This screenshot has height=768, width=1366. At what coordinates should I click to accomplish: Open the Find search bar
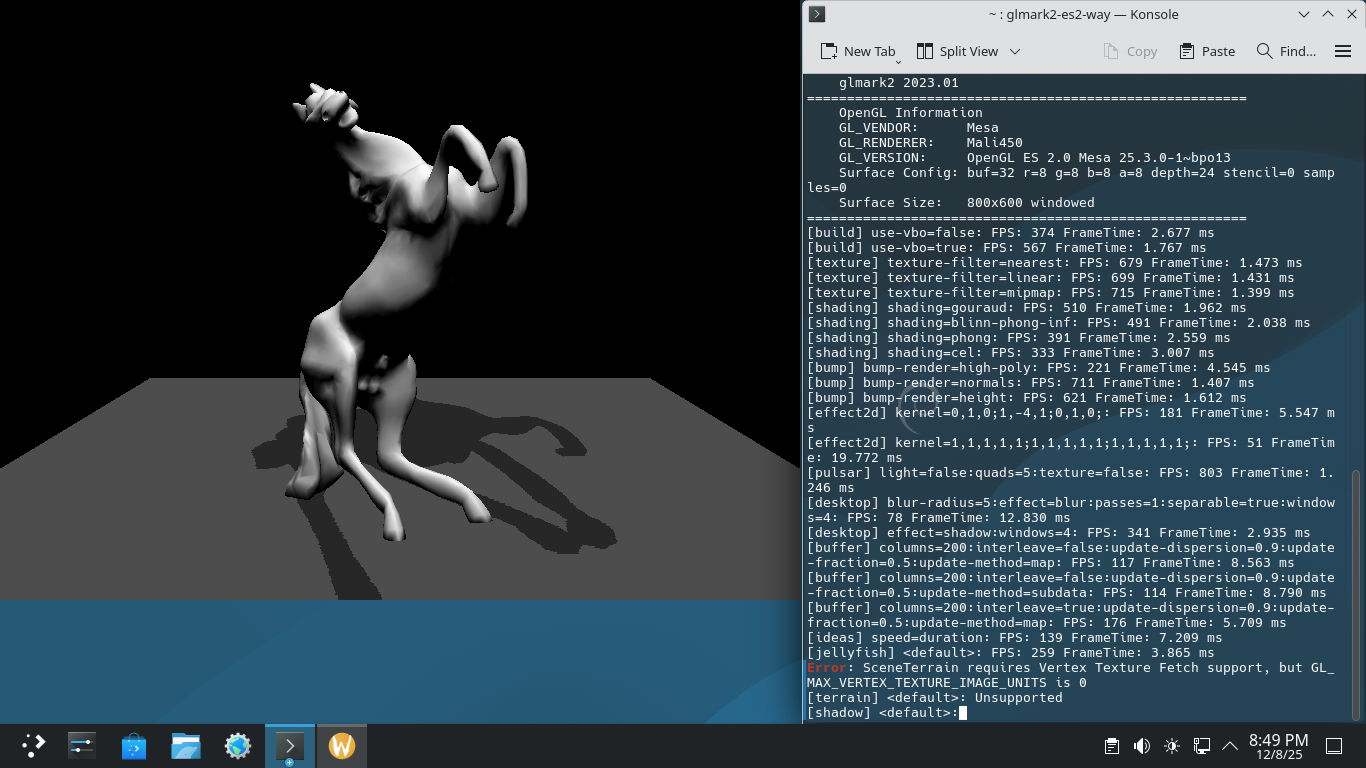point(1286,51)
